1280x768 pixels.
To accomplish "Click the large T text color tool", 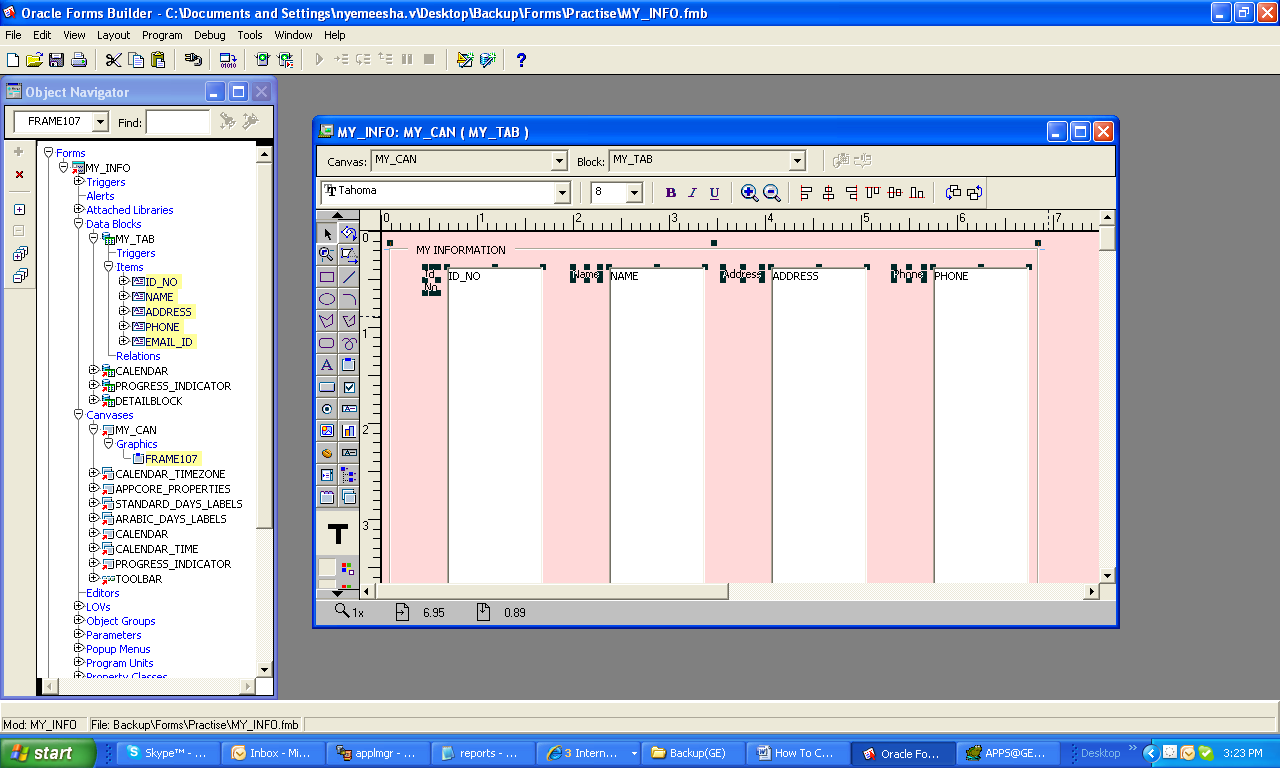I will click(338, 534).
